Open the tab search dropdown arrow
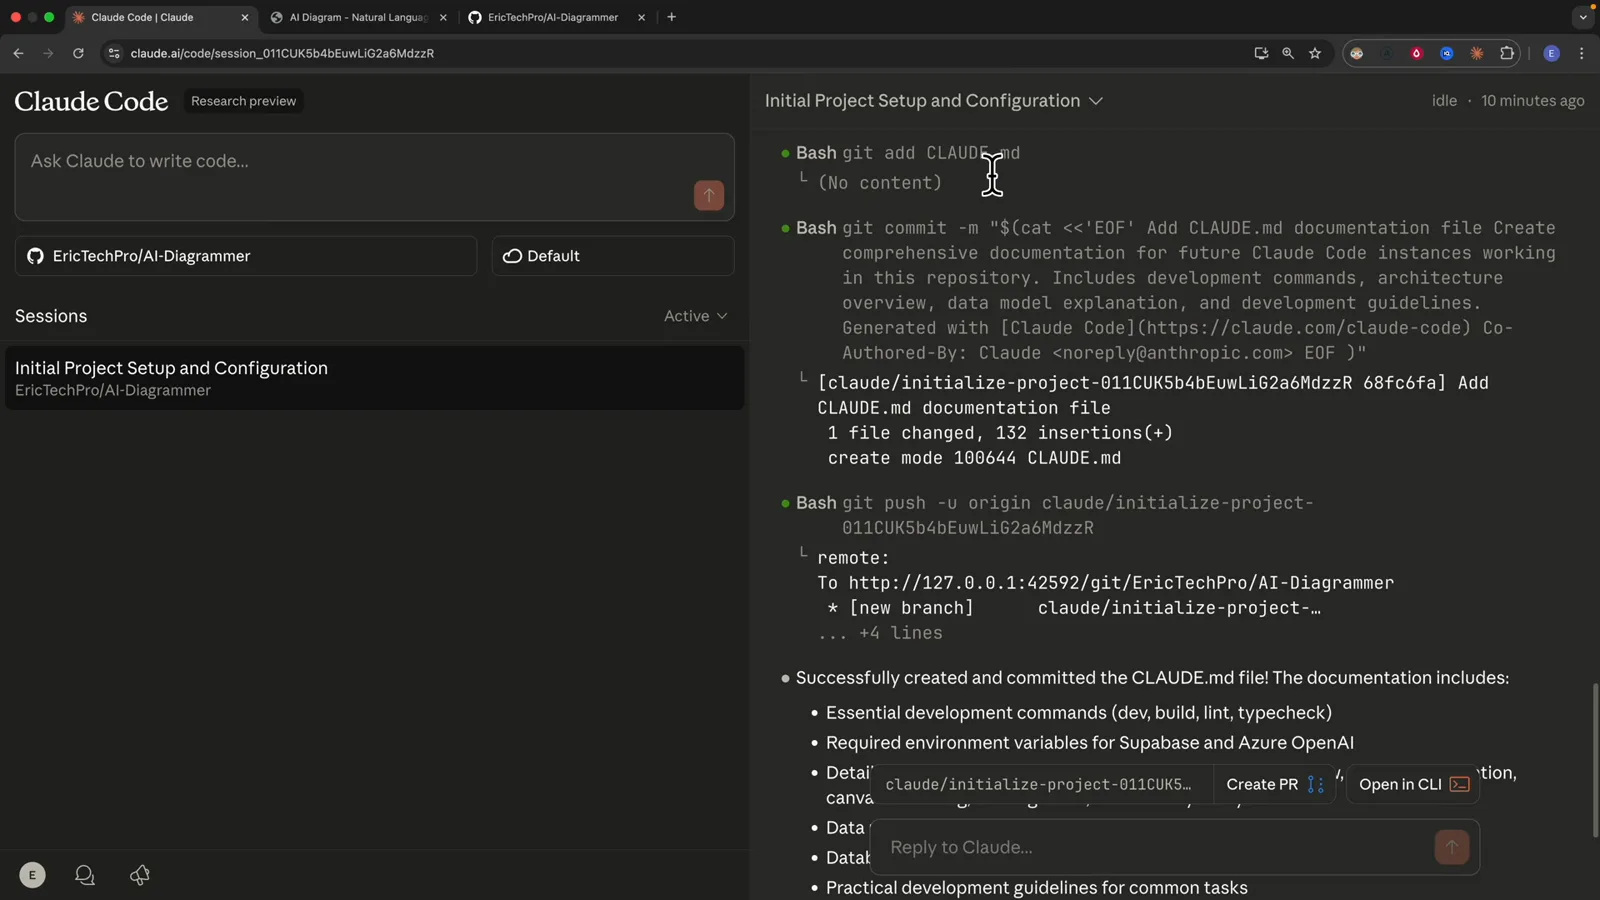This screenshot has height=900, width=1600. 1582,17
